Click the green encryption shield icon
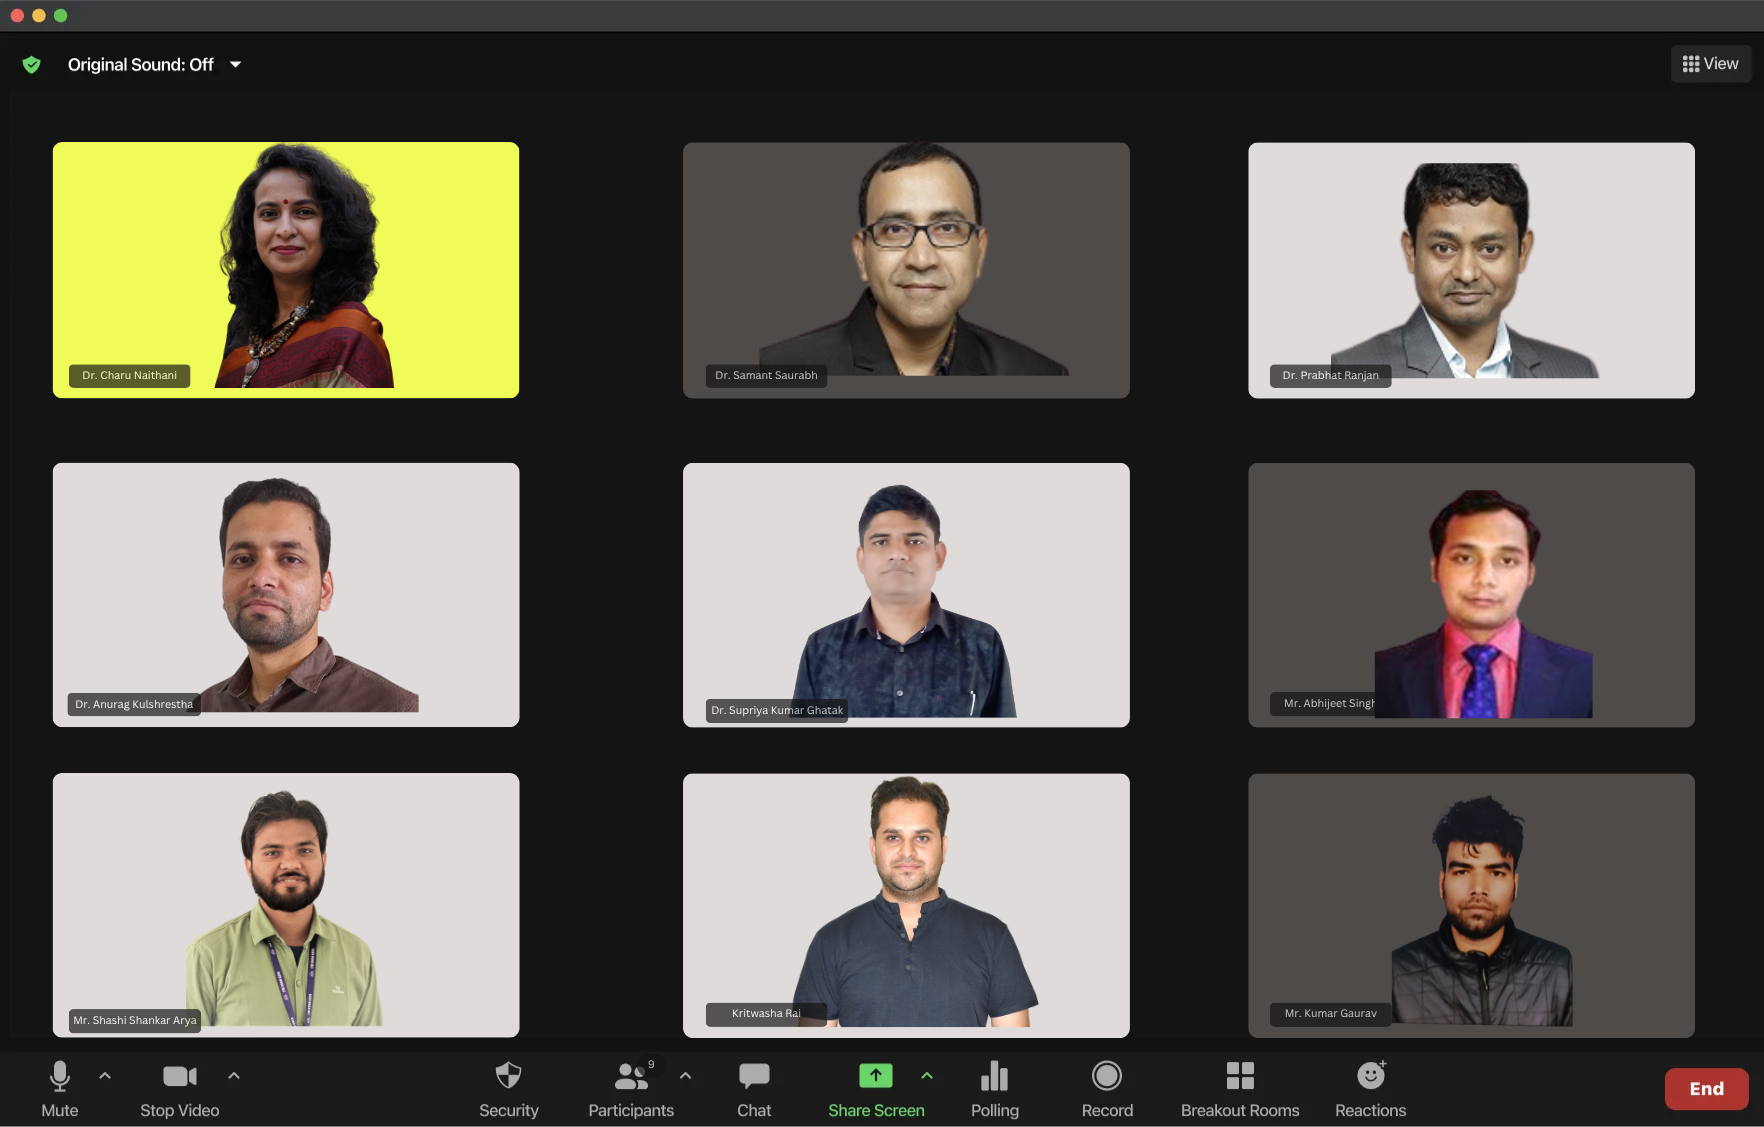Screen dimensions: 1764x1127 pyautogui.click(x=32, y=65)
